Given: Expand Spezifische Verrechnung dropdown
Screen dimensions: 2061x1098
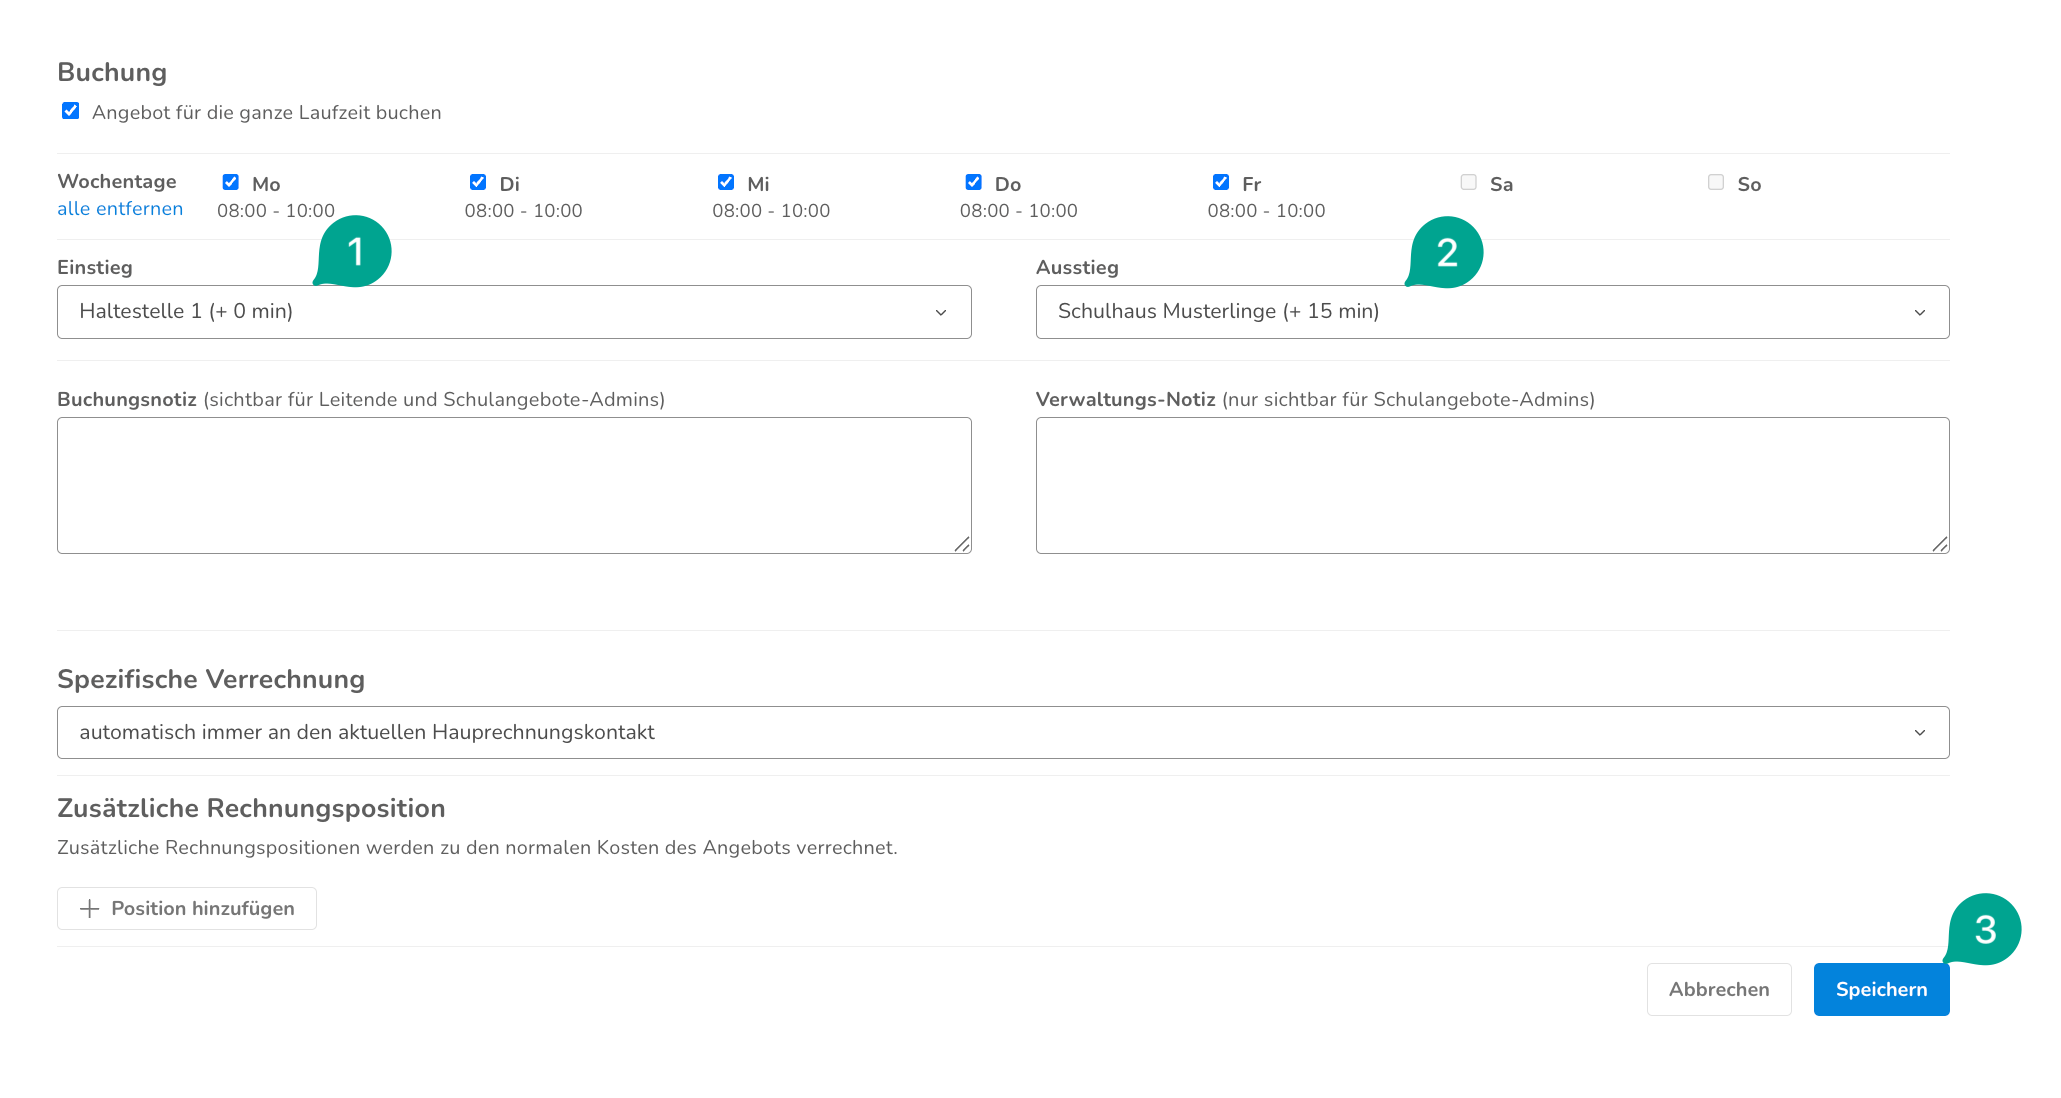Looking at the screenshot, I should pos(1002,732).
